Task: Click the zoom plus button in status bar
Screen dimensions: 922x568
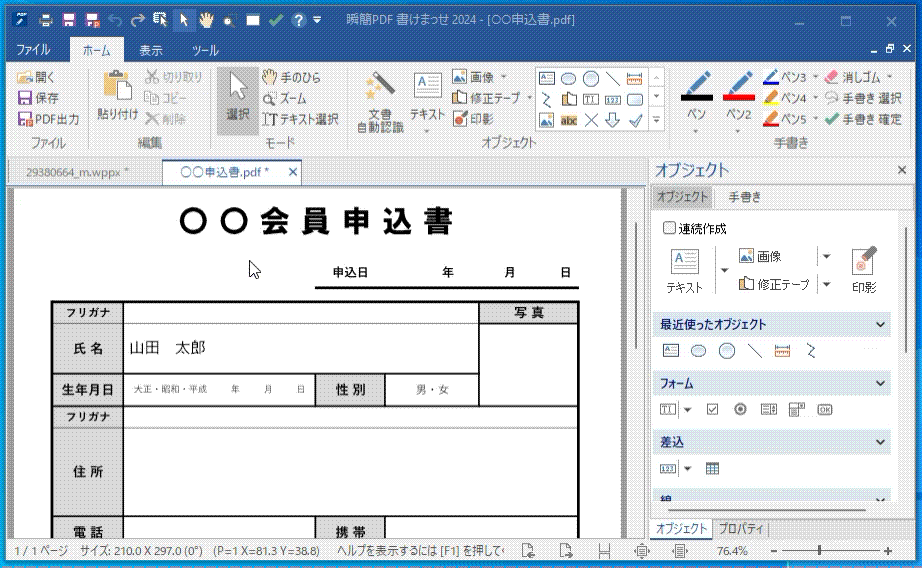Action: click(x=888, y=551)
